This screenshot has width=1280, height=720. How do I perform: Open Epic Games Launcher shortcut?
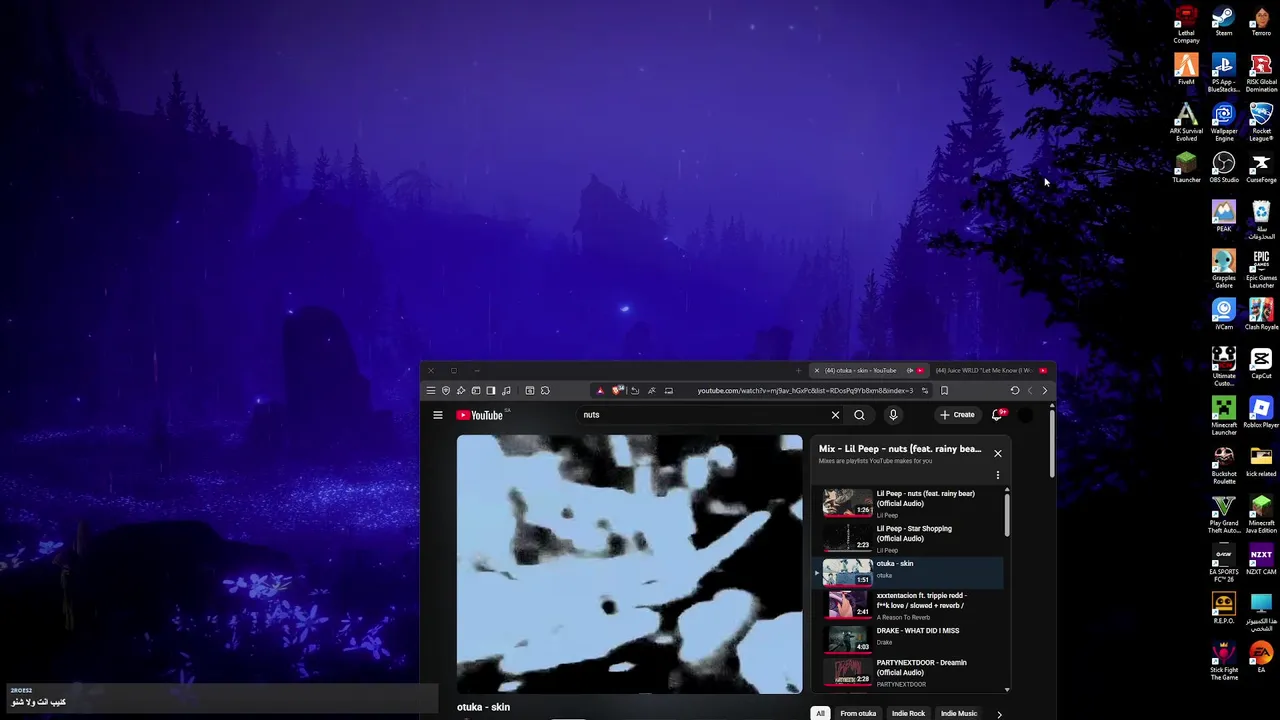click(x=1261, y=270)
